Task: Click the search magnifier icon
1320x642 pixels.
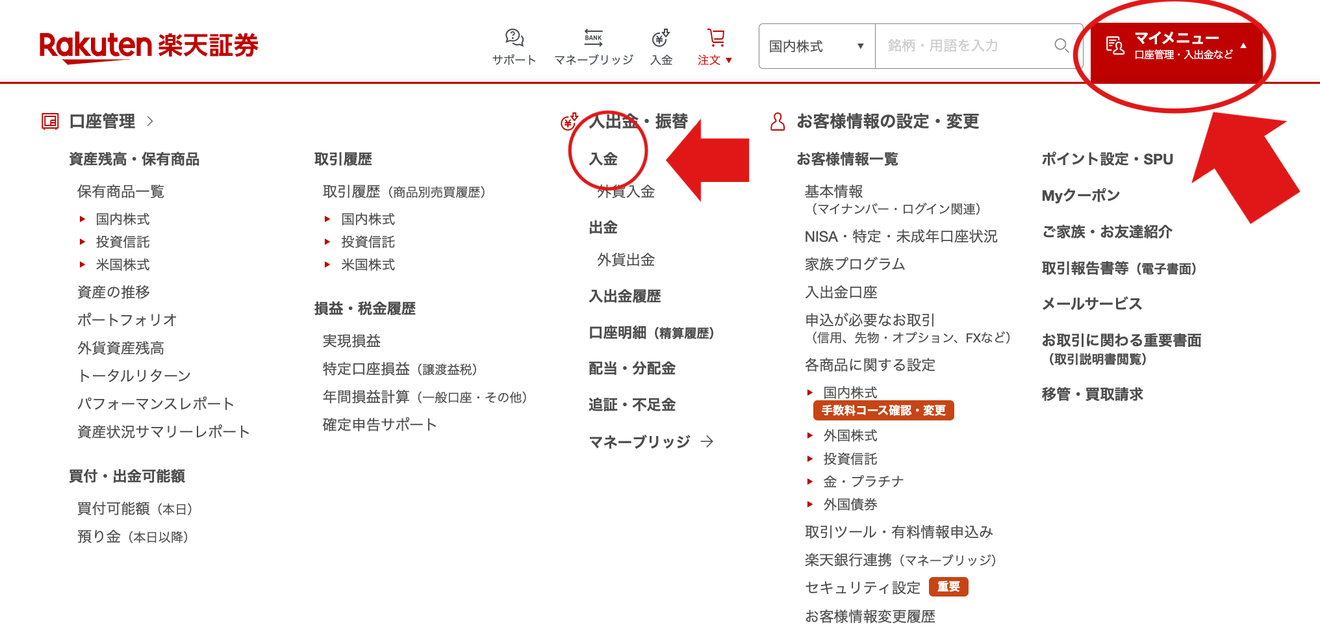Action: [x=1061, y=46]
